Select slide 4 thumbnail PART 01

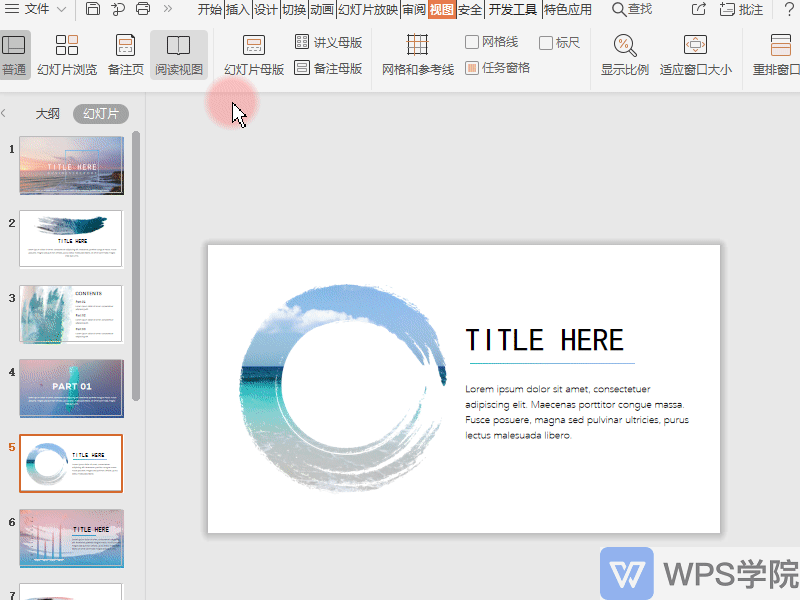pos(71,388)
